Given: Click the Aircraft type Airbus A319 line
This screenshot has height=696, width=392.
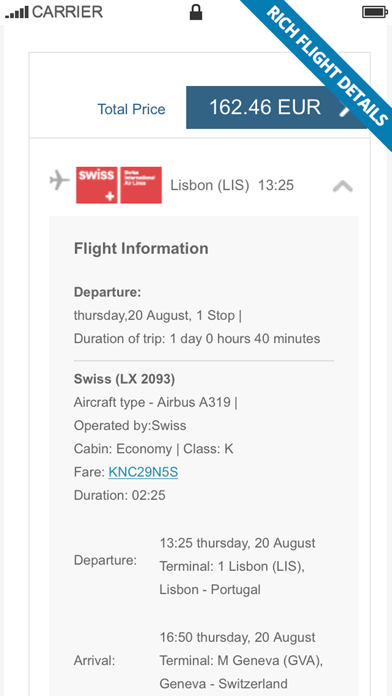Looking at the screenshot, I should (x=155, y=403).
